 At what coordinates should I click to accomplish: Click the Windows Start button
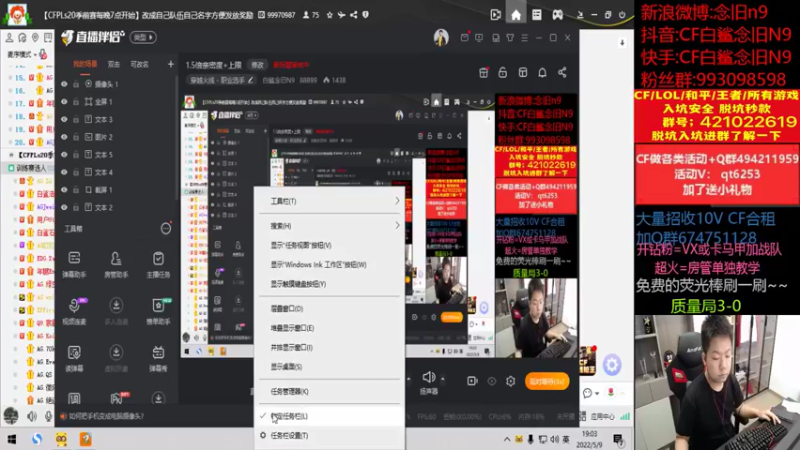click(x=11, y=439)
